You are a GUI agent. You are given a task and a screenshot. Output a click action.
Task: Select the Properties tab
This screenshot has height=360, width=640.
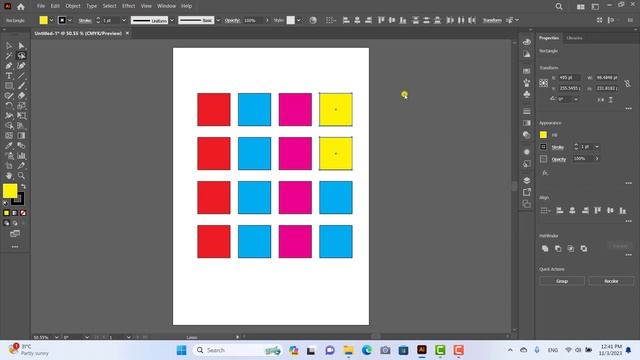(549, 38)
